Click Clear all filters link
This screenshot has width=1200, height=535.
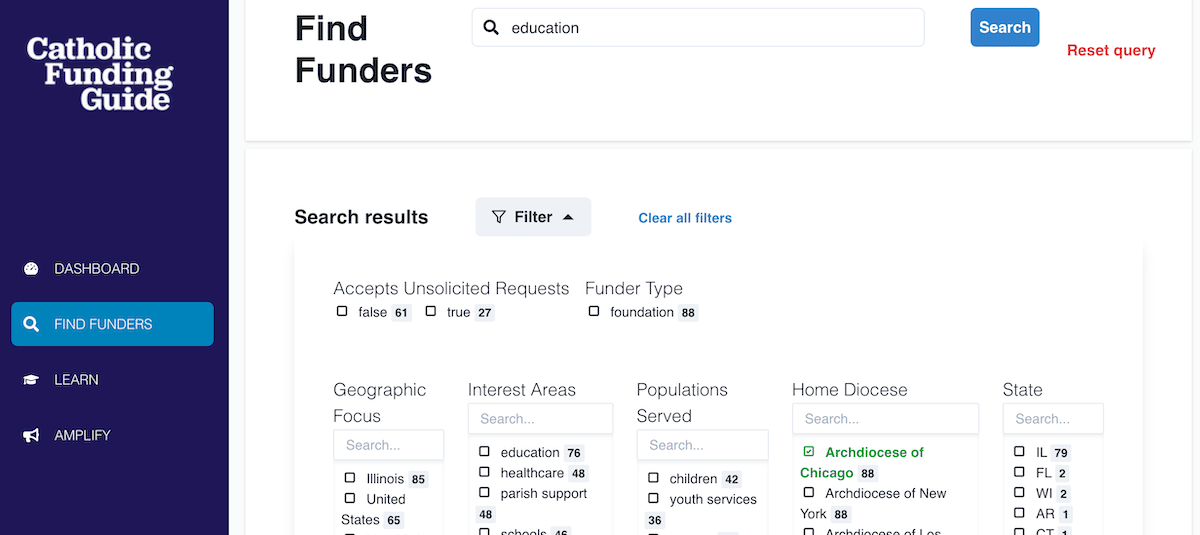pyautogui.click(x=685, y=218)
